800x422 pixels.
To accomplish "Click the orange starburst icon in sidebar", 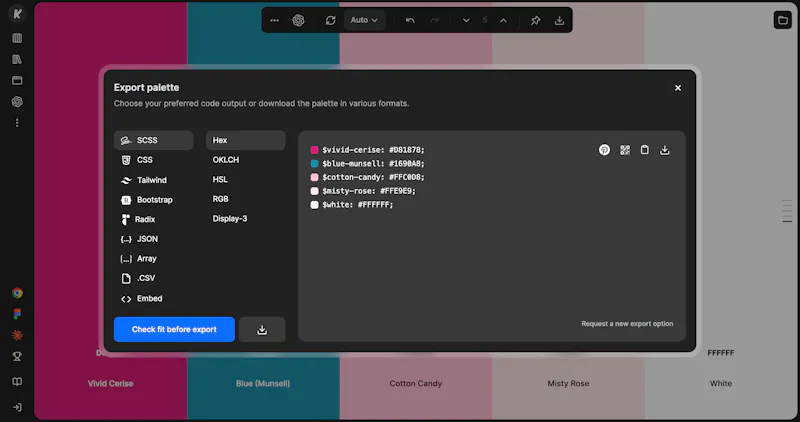I will (x=17, y=335).
